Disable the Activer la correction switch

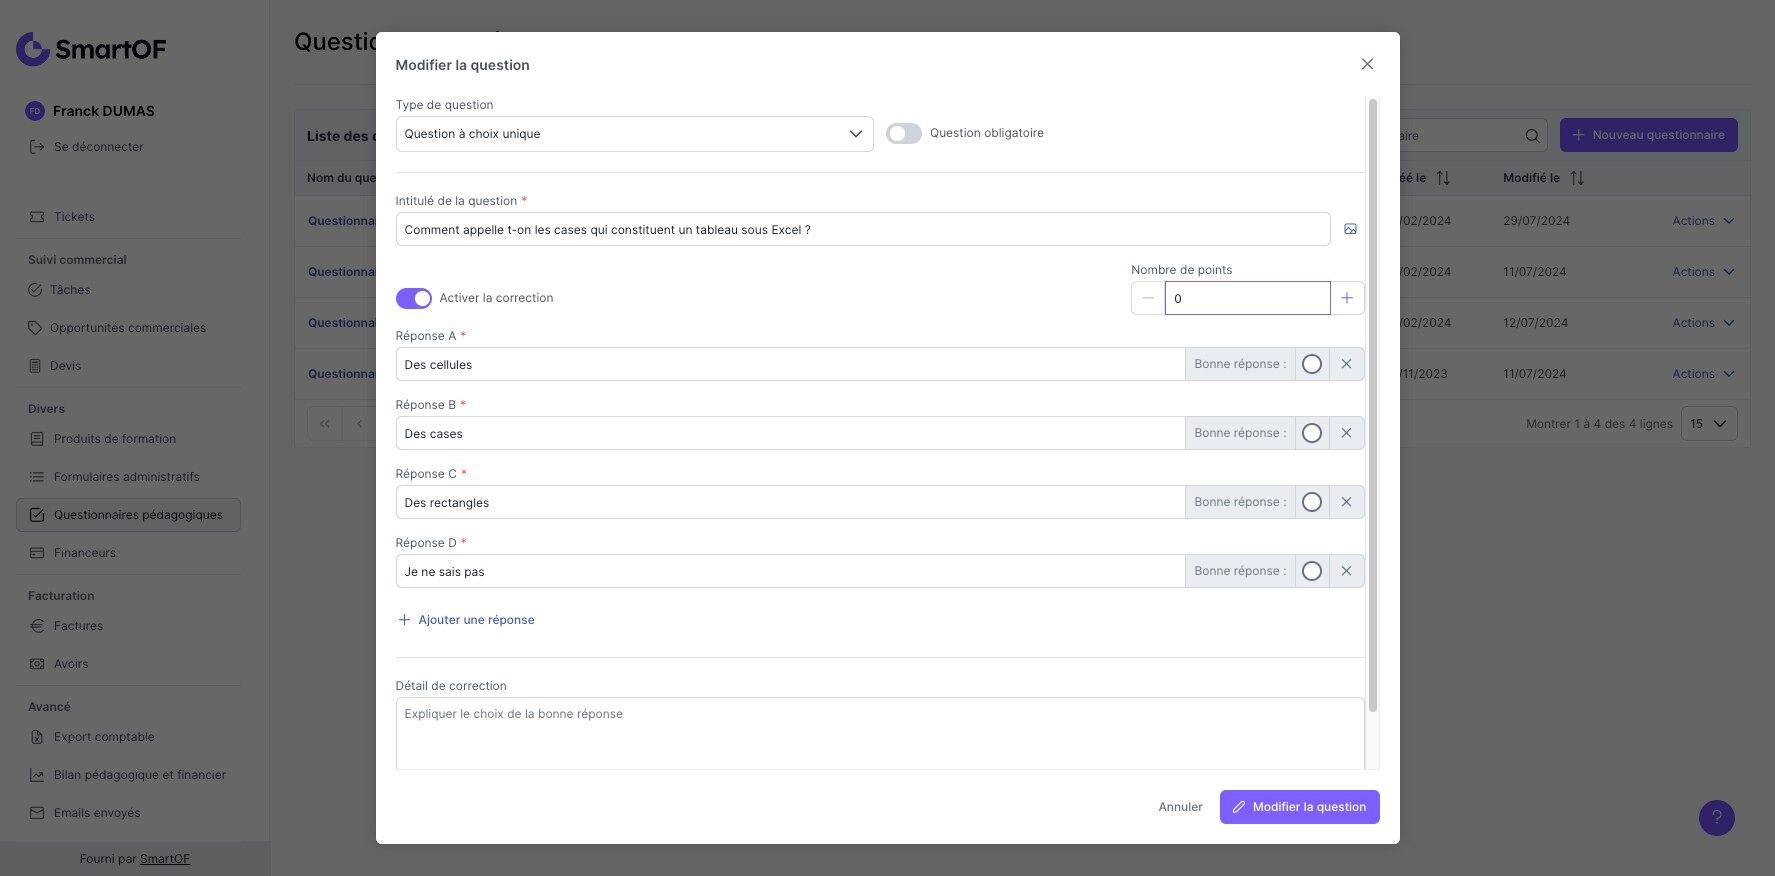414,298
